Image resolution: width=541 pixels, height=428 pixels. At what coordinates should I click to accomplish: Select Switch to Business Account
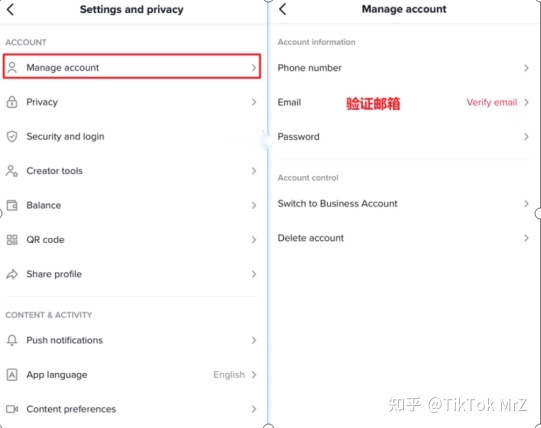coord(404,204)
